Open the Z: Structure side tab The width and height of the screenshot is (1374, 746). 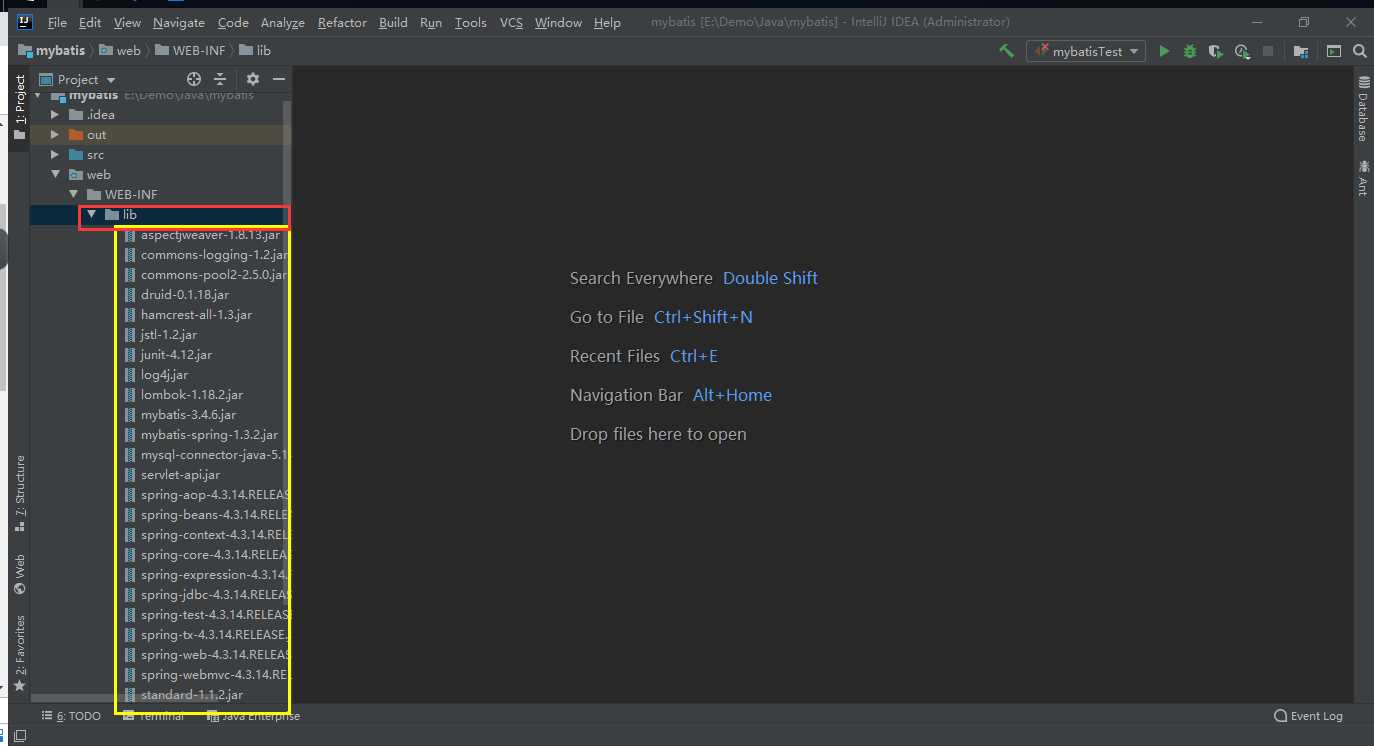click(20, 493)
